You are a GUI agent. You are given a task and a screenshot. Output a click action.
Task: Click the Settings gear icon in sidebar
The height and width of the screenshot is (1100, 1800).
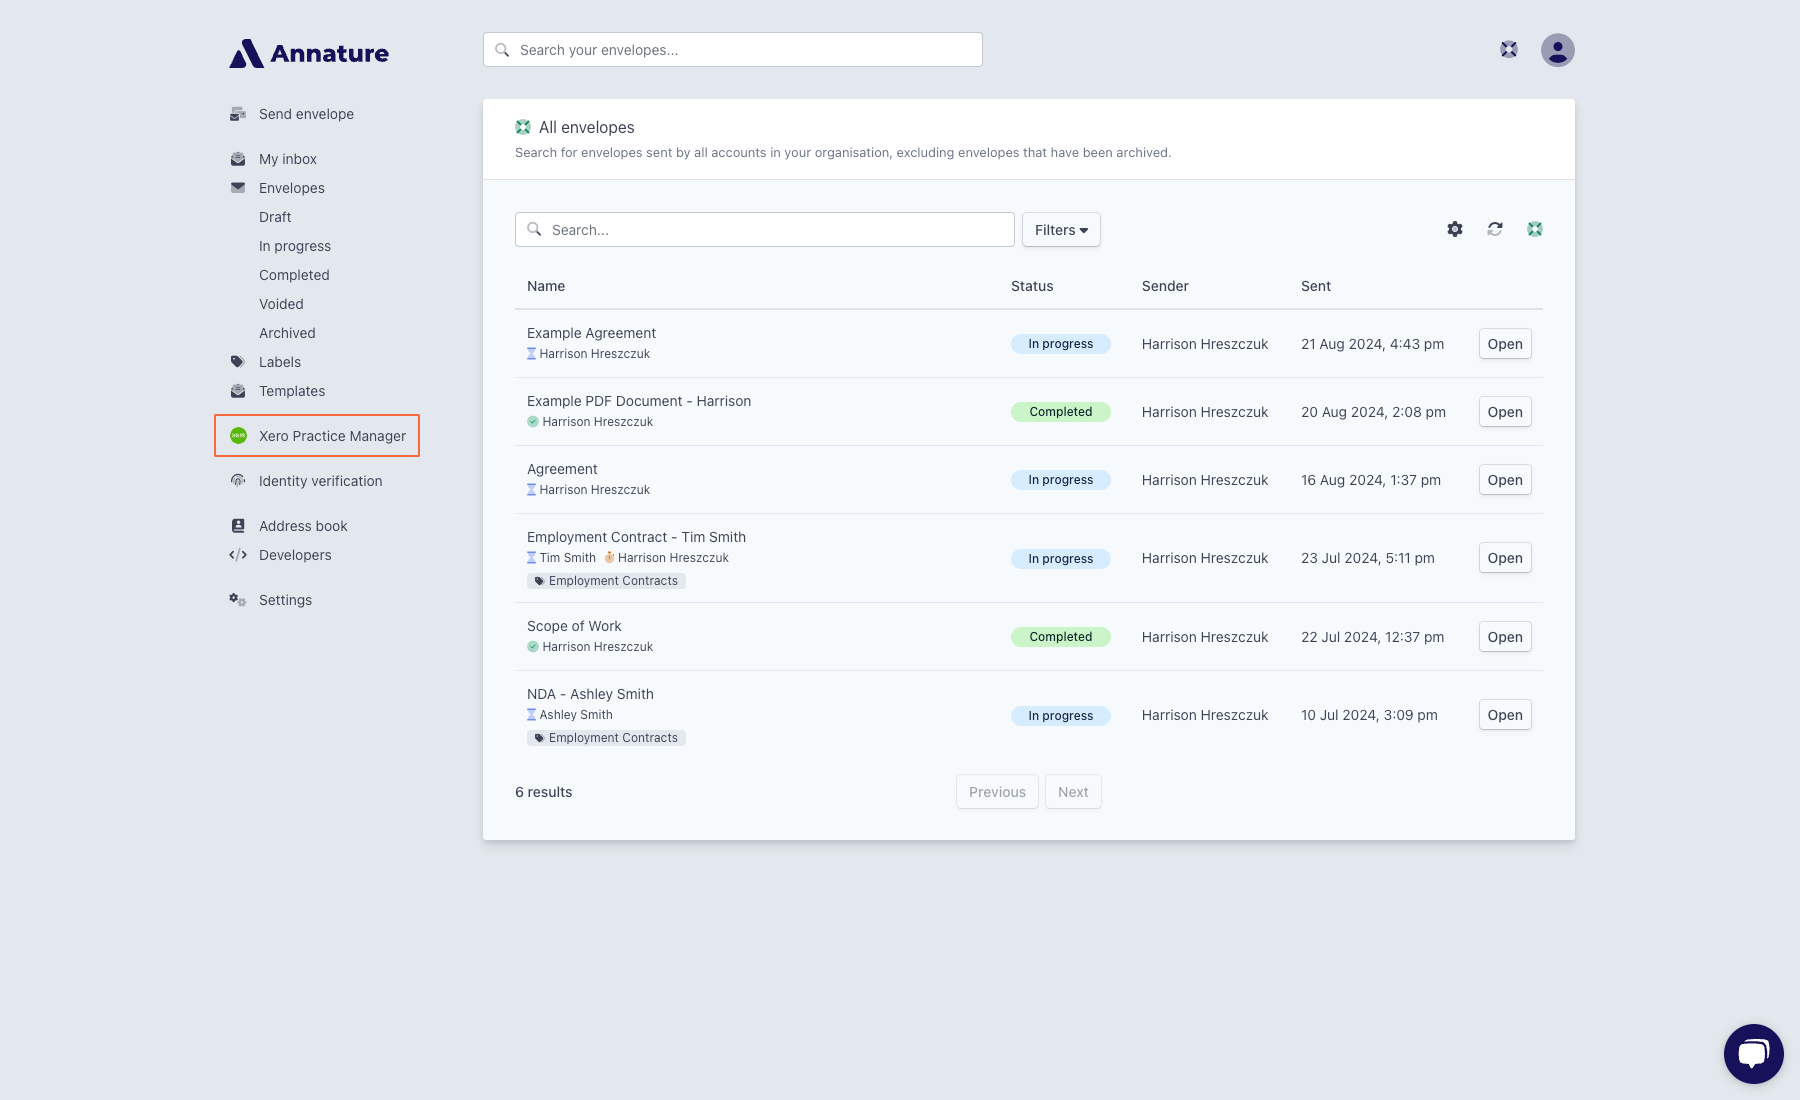(237, 599)
